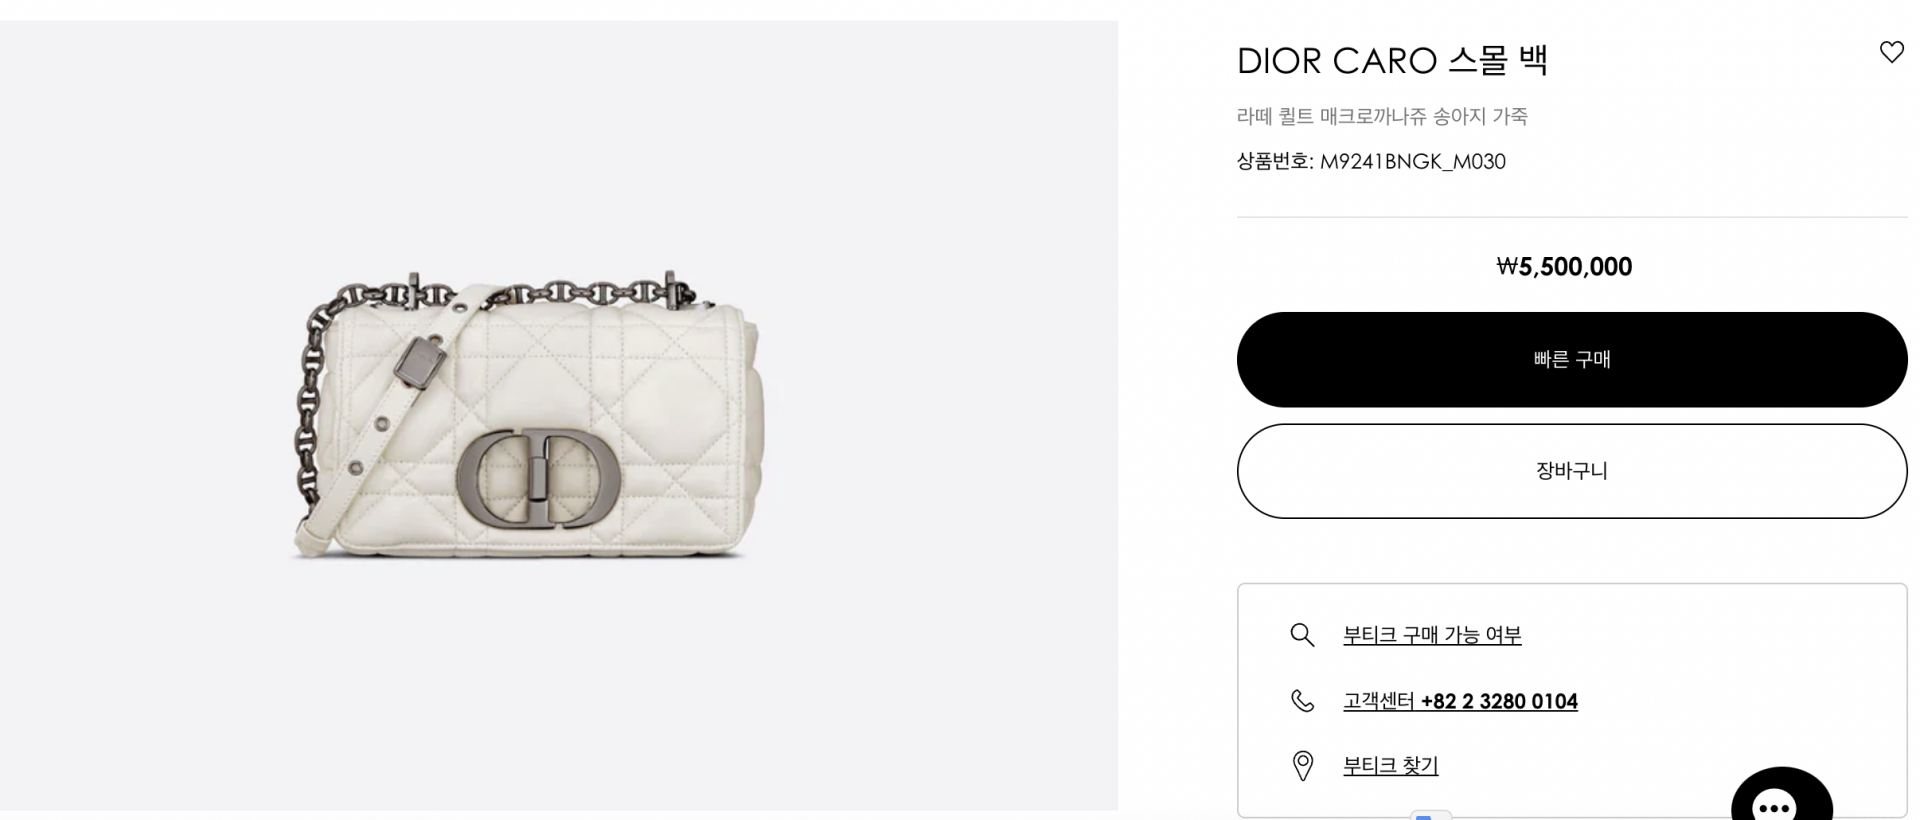Click the small blue widget tab below panel
This screenshot has height=820, width=1920.
click(1431, 815)
